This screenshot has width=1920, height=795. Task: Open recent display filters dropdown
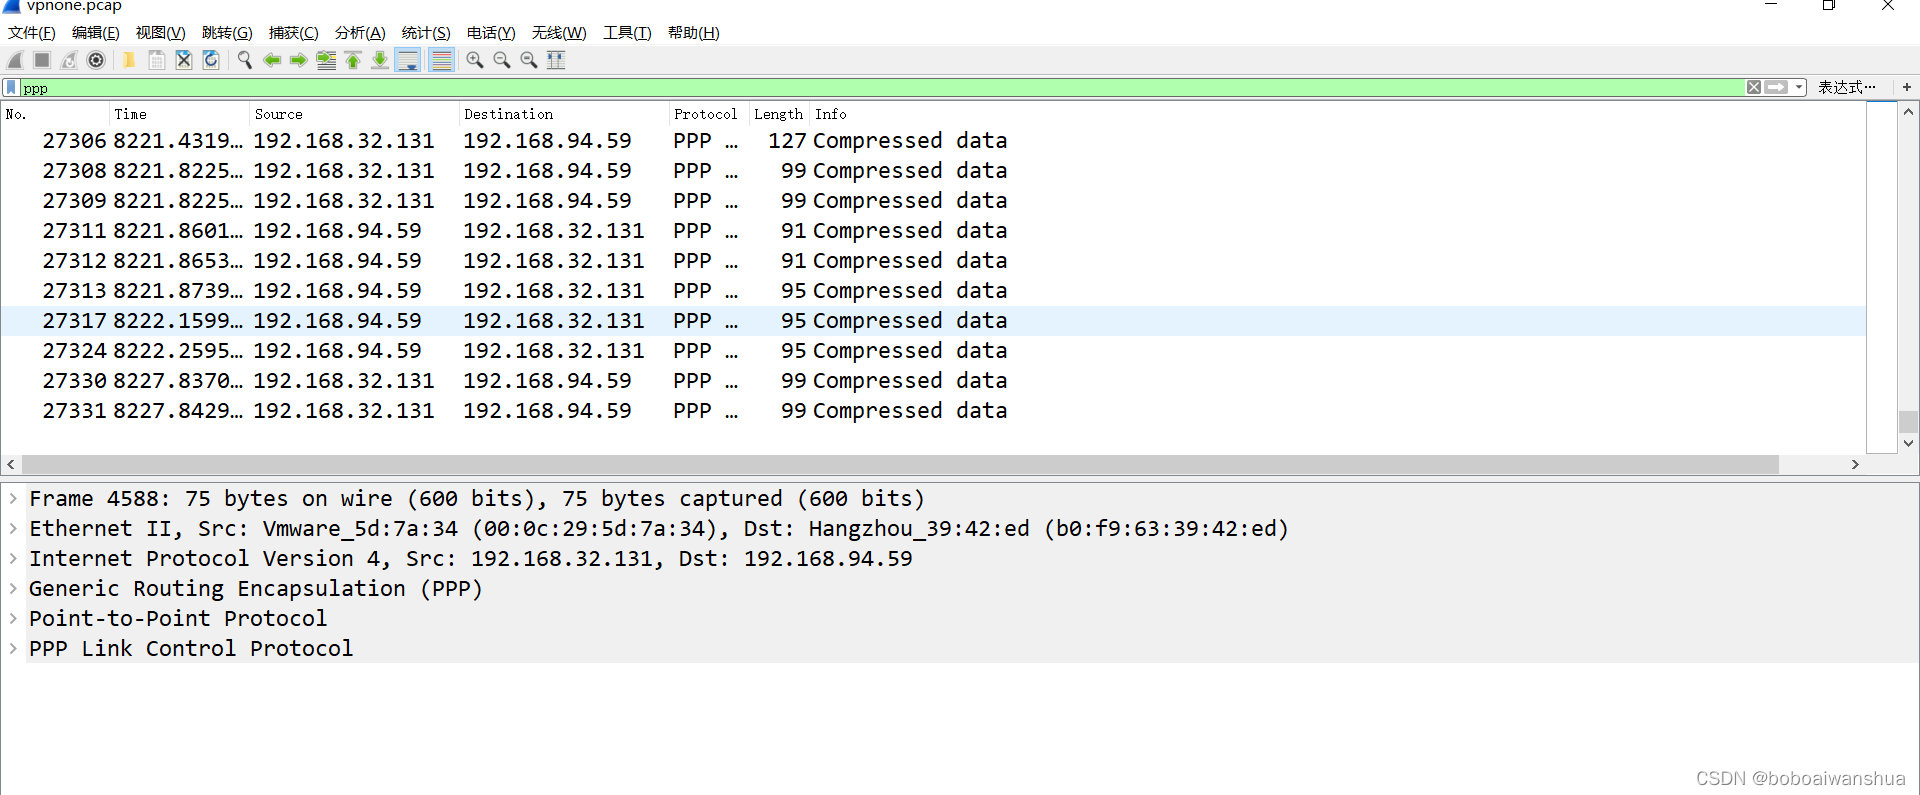(x=1799, y=87)
